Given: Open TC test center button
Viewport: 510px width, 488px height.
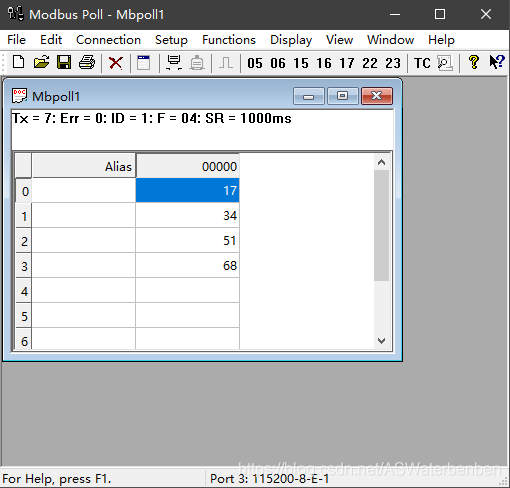Looking at the screenshot, I should [422, 63].
